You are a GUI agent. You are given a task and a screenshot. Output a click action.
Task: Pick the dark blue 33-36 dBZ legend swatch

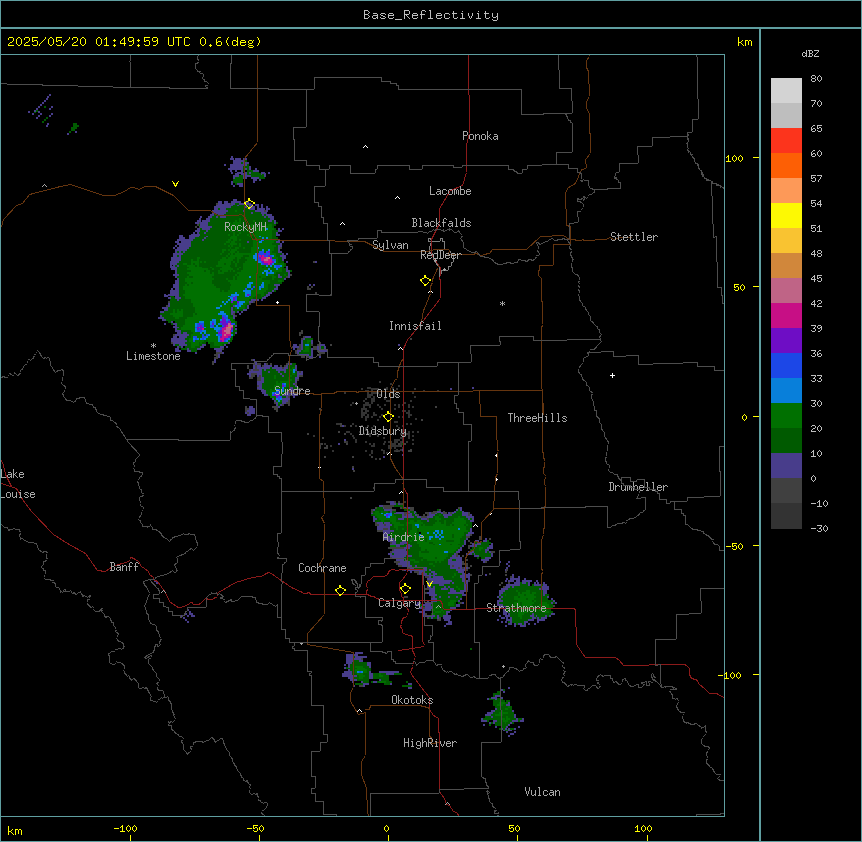786,365
